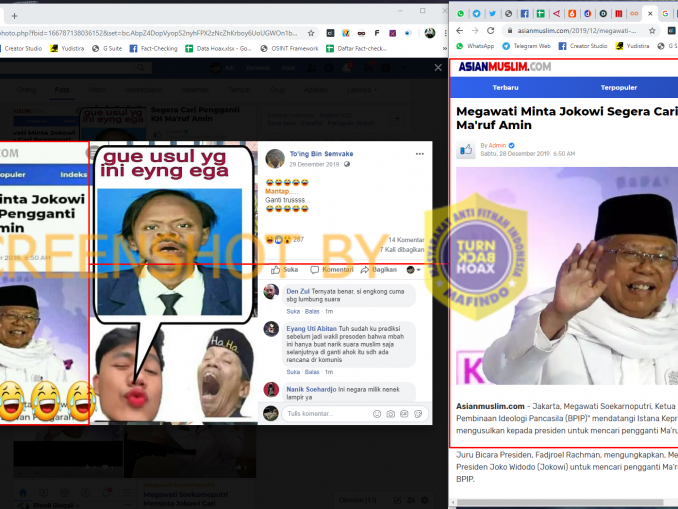678x509 pixels.
Task: Go forward in the asianmuslim window
Action: [x=475, y=31]
